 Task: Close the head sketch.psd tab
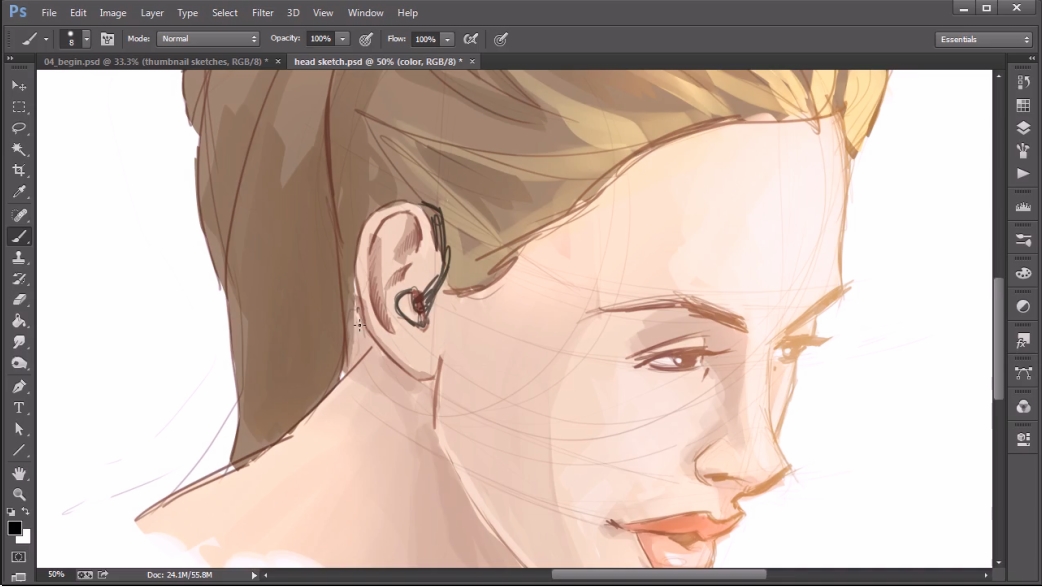point(473,62)
